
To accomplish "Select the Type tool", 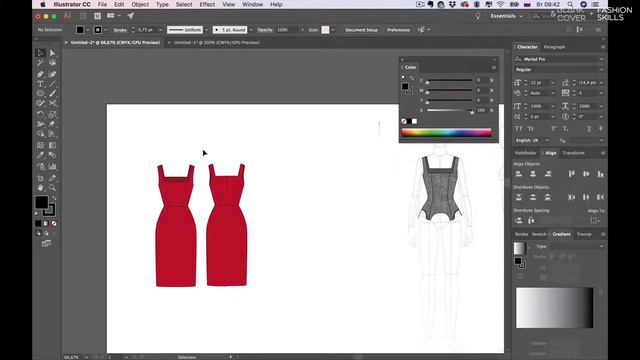I will [40, 84].
